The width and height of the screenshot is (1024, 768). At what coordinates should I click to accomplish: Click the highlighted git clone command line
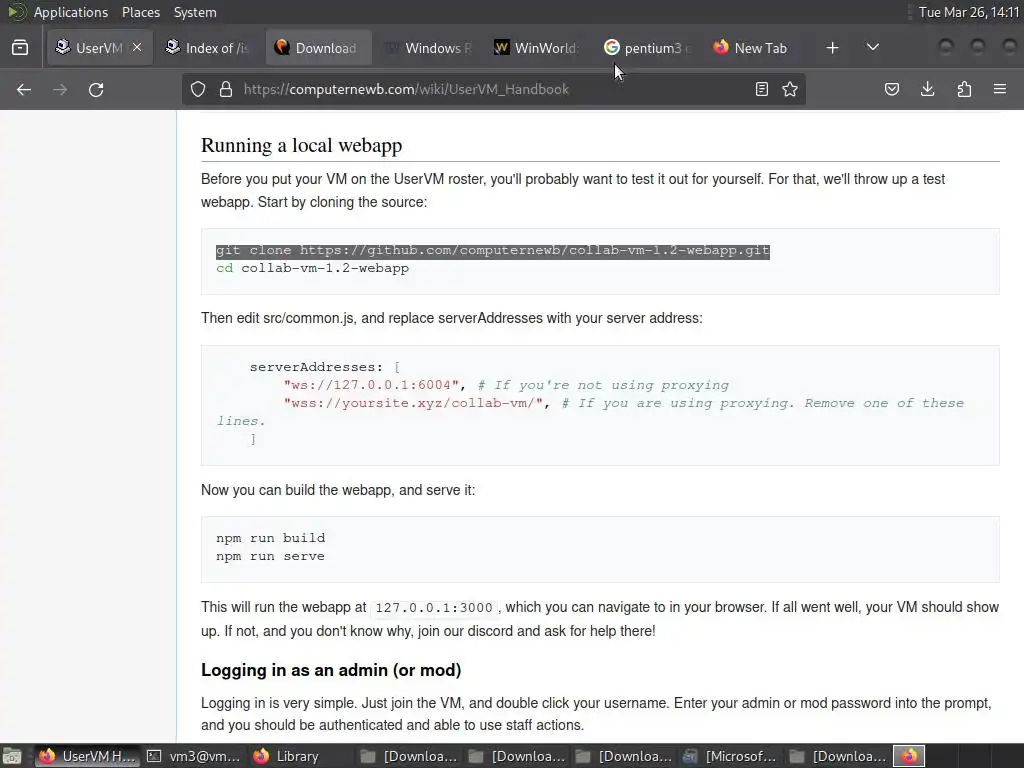[x=493, y=251]
